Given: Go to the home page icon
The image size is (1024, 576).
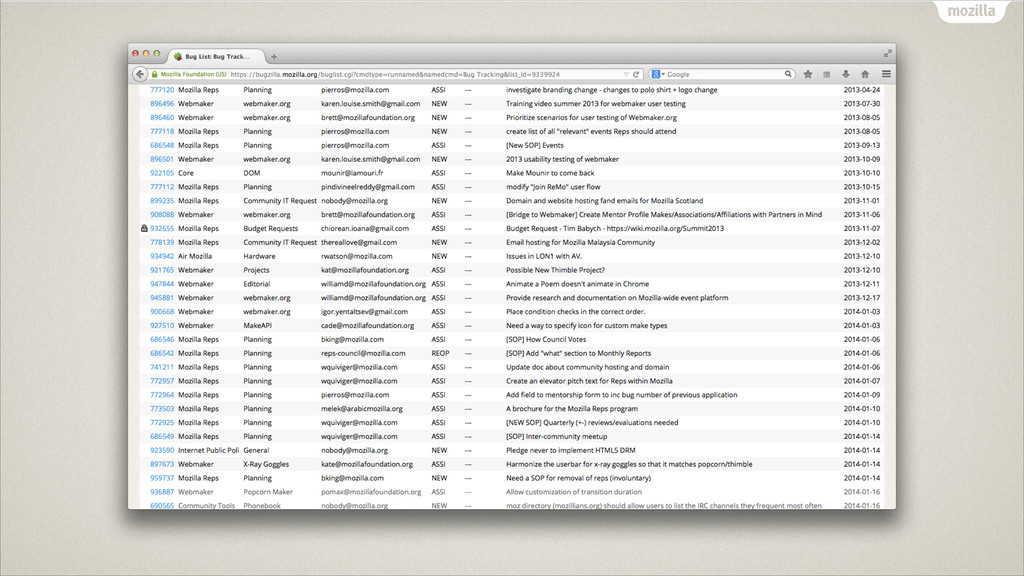Looking at the screenshot, I should point(865,74).
